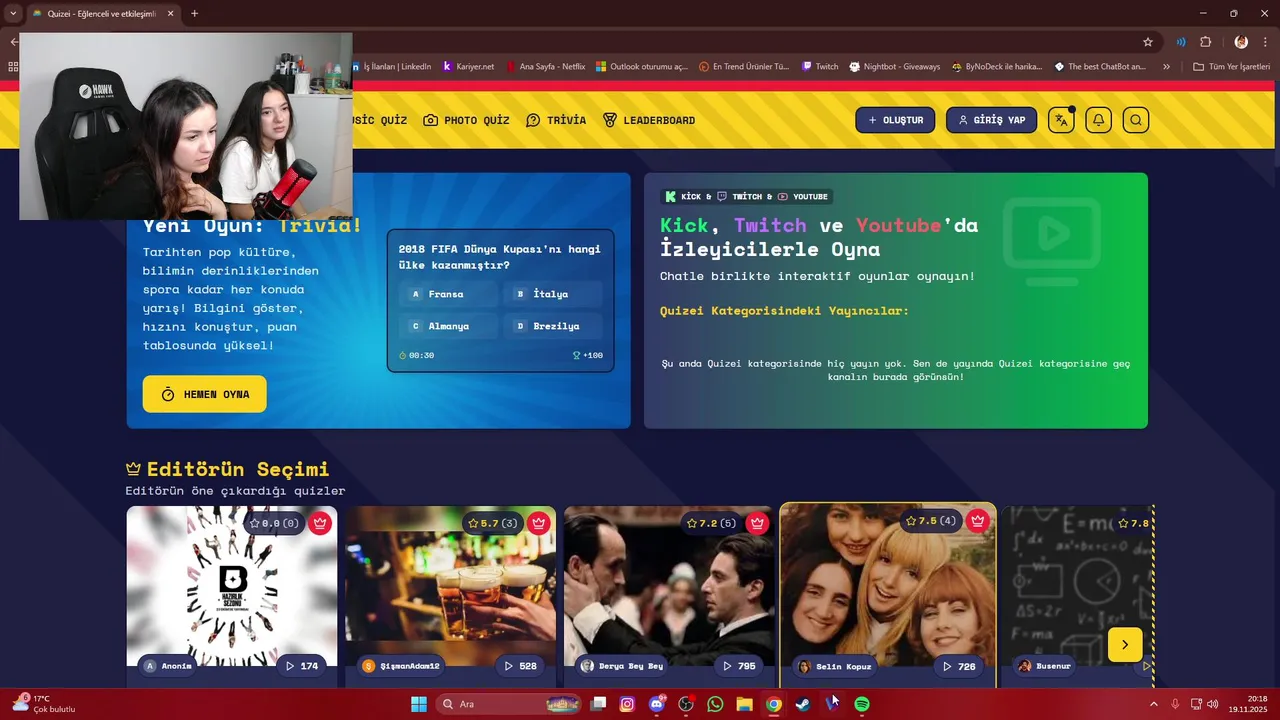This screenshot has width=1280, height=720.
Task: Open the Chrome profile avatar
Action: click(1241, 42)
